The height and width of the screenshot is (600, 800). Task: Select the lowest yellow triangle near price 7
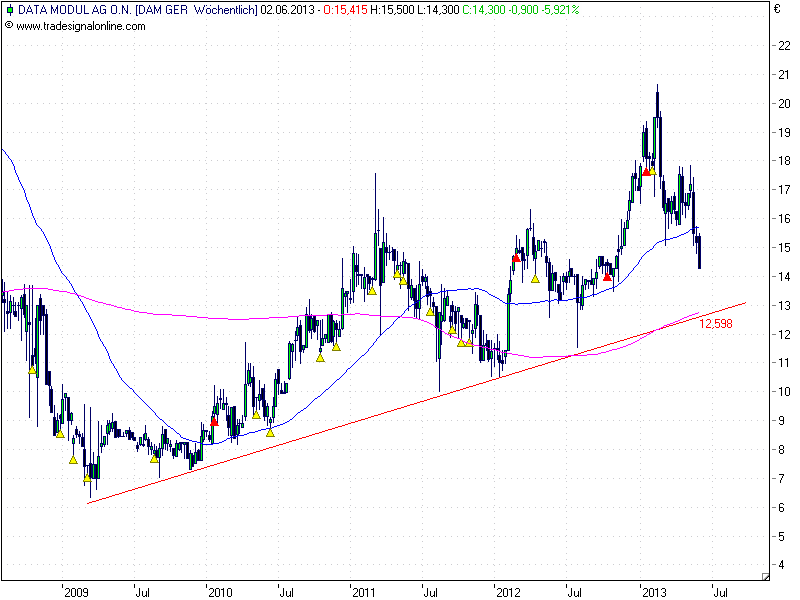(x=87, y=478)
